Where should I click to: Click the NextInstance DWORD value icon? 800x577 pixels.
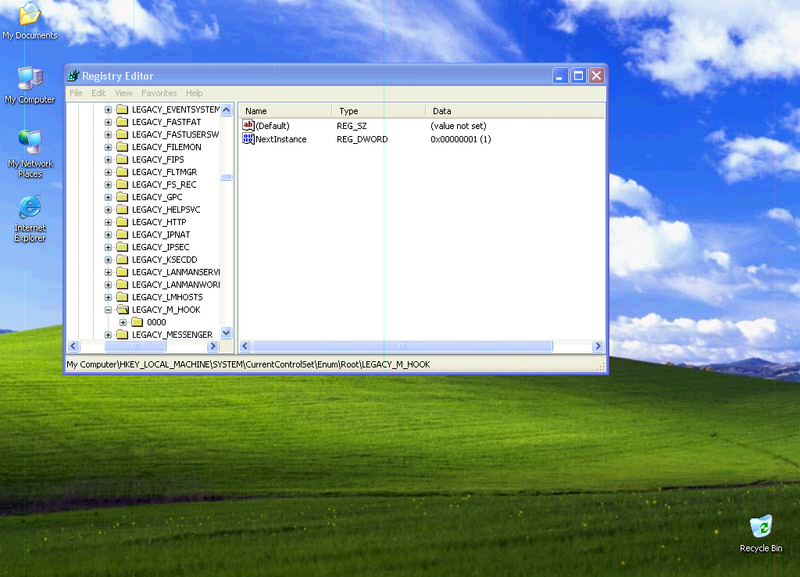(x=249, y=139)
